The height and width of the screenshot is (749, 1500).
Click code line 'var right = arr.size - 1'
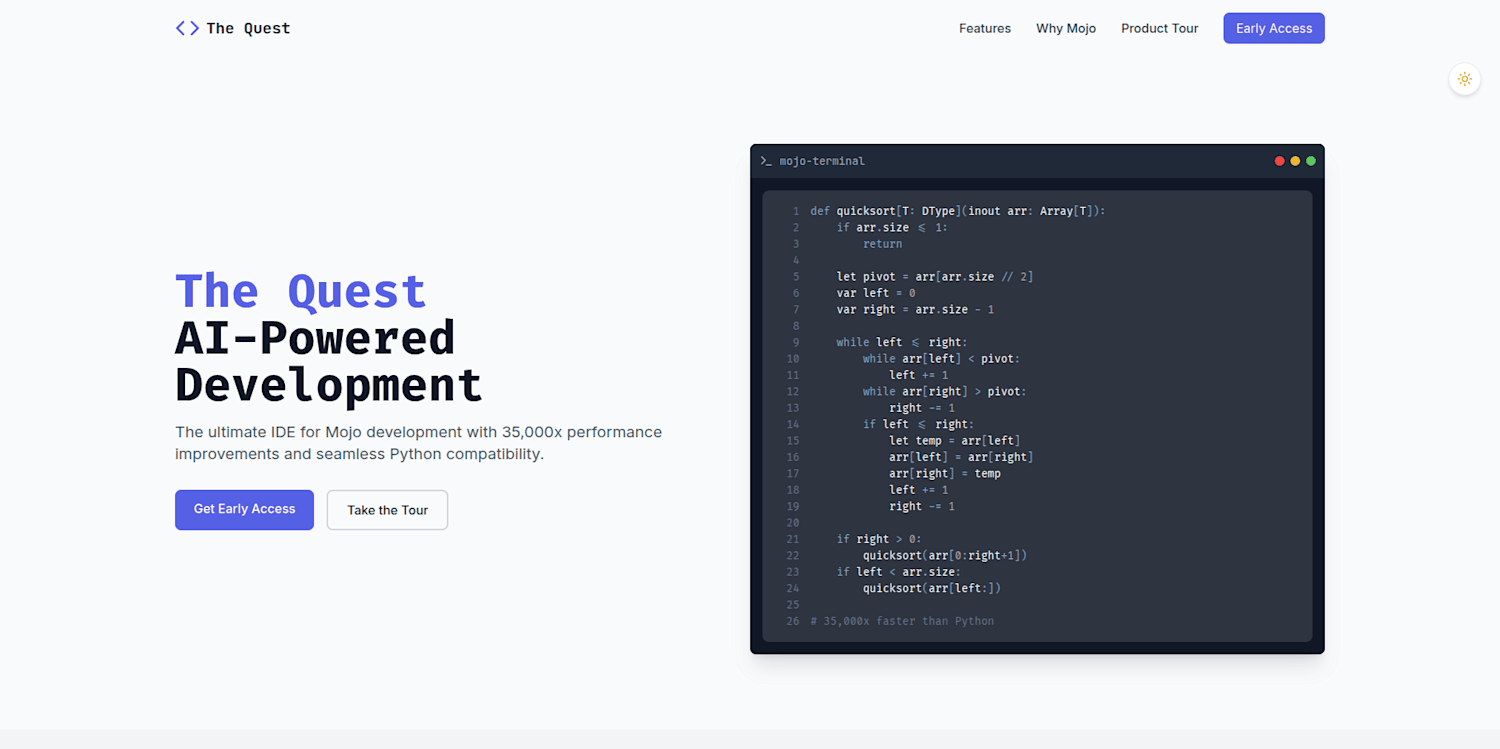[x=916, y=309]
